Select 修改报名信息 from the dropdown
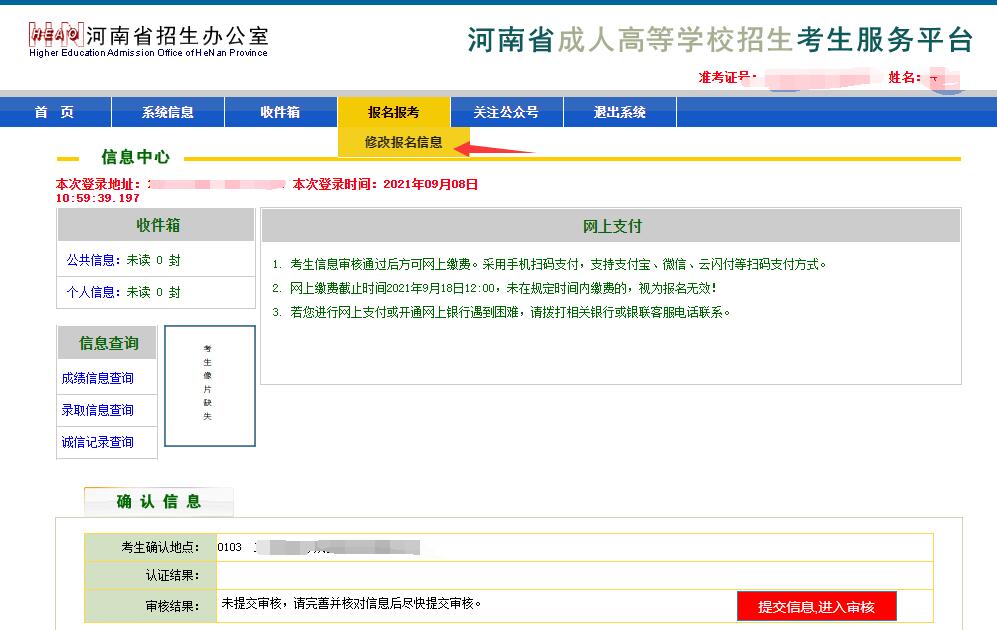Viewport: 997px width, 630px height. (x=403, y=142)
